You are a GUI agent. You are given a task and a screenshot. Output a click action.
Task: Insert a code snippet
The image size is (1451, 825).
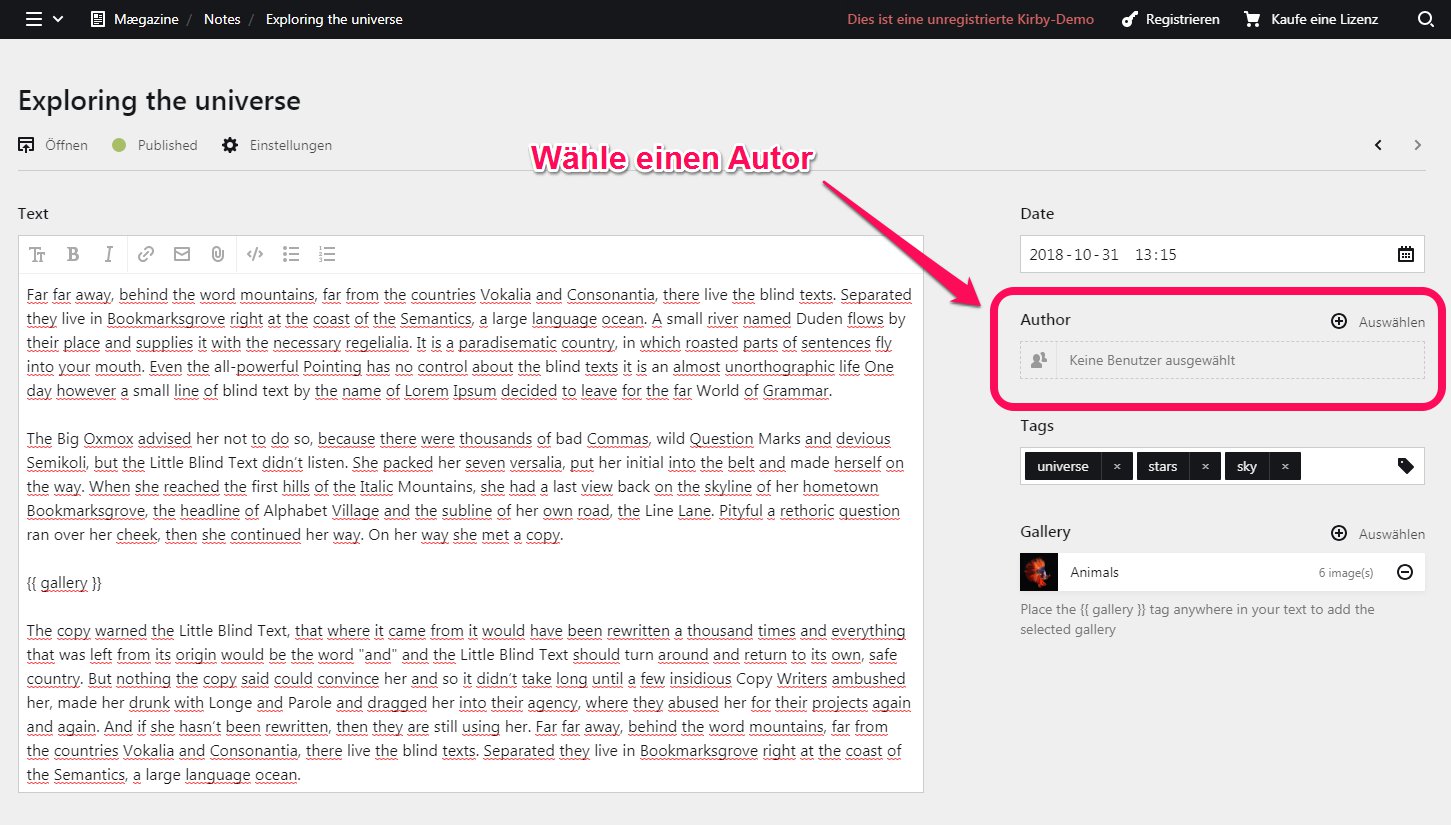255,254
